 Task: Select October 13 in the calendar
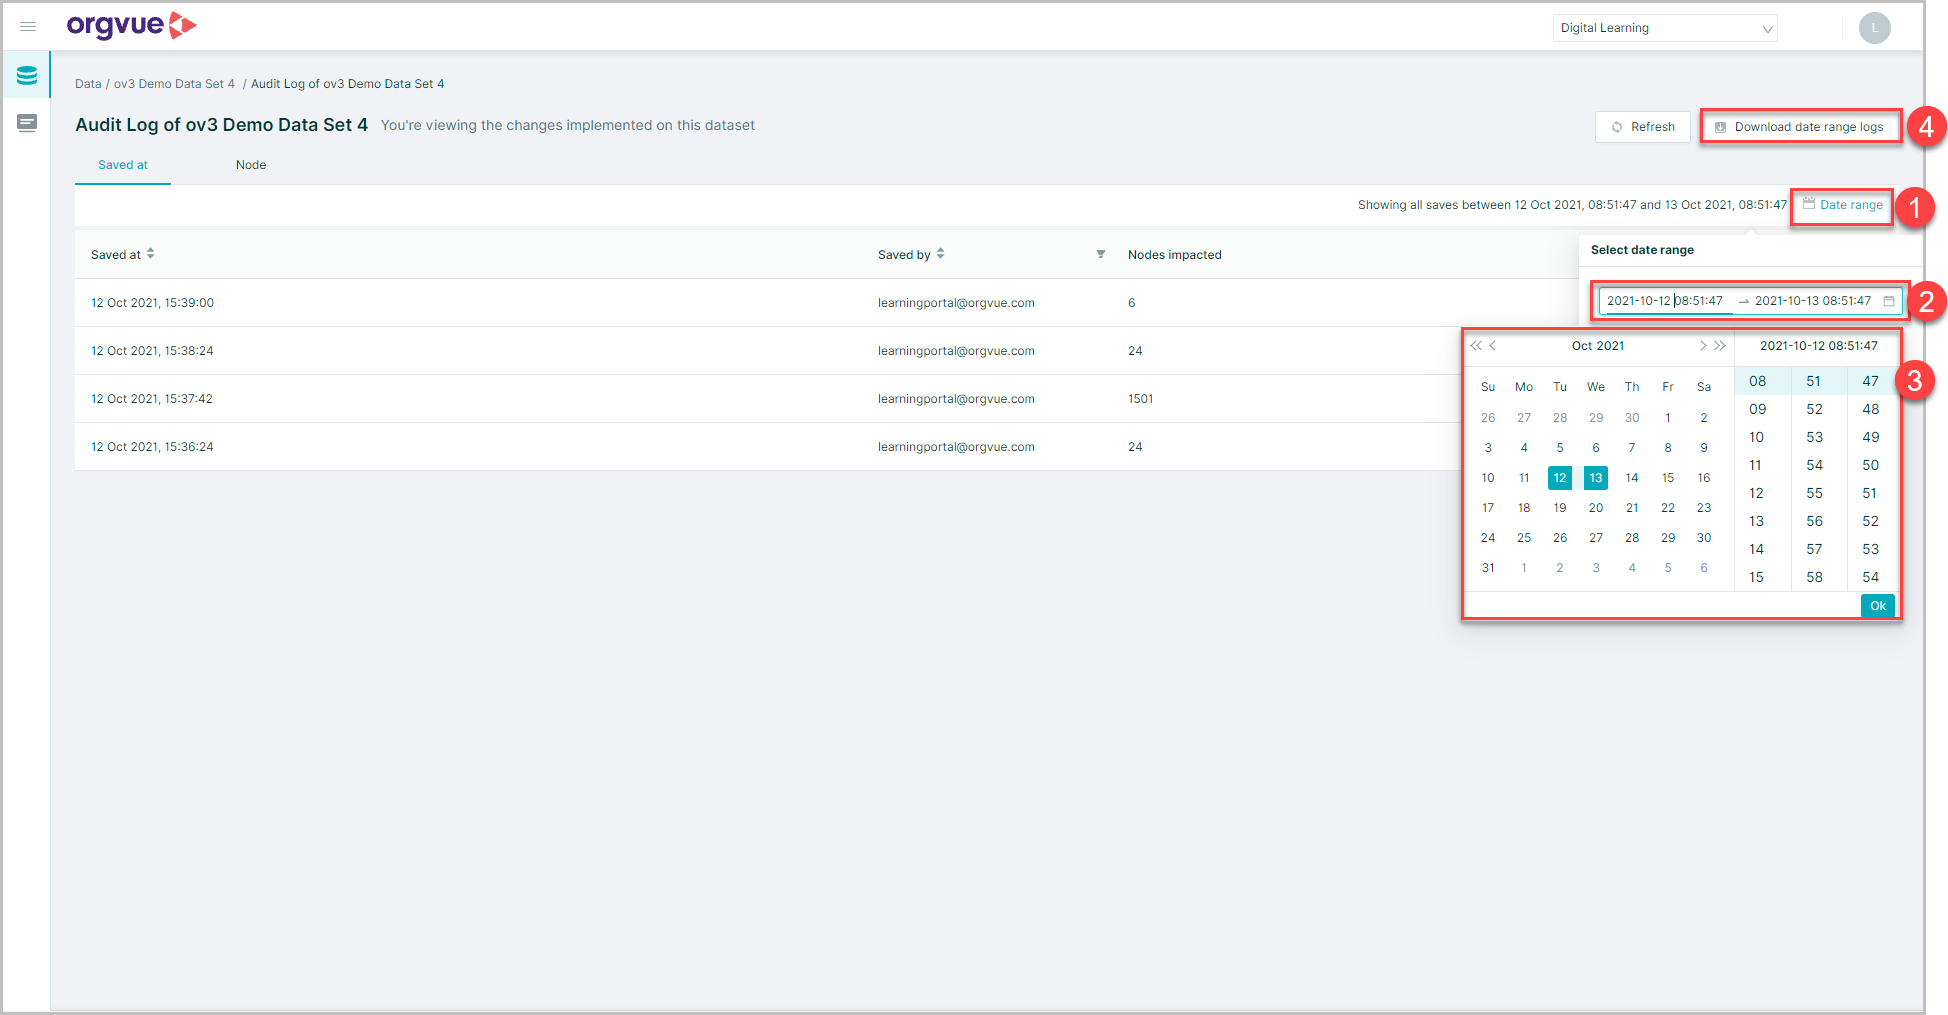tap(1596, 478)
